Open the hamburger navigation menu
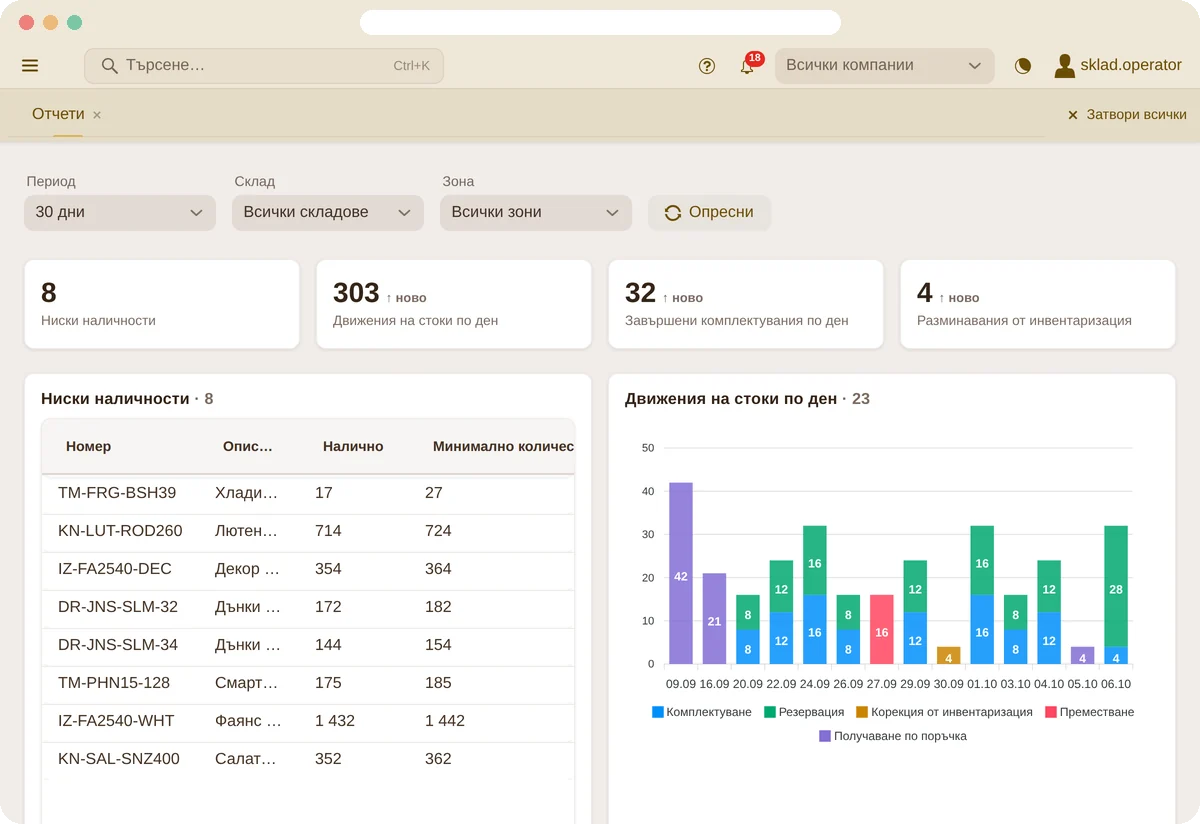 (30, 66)
